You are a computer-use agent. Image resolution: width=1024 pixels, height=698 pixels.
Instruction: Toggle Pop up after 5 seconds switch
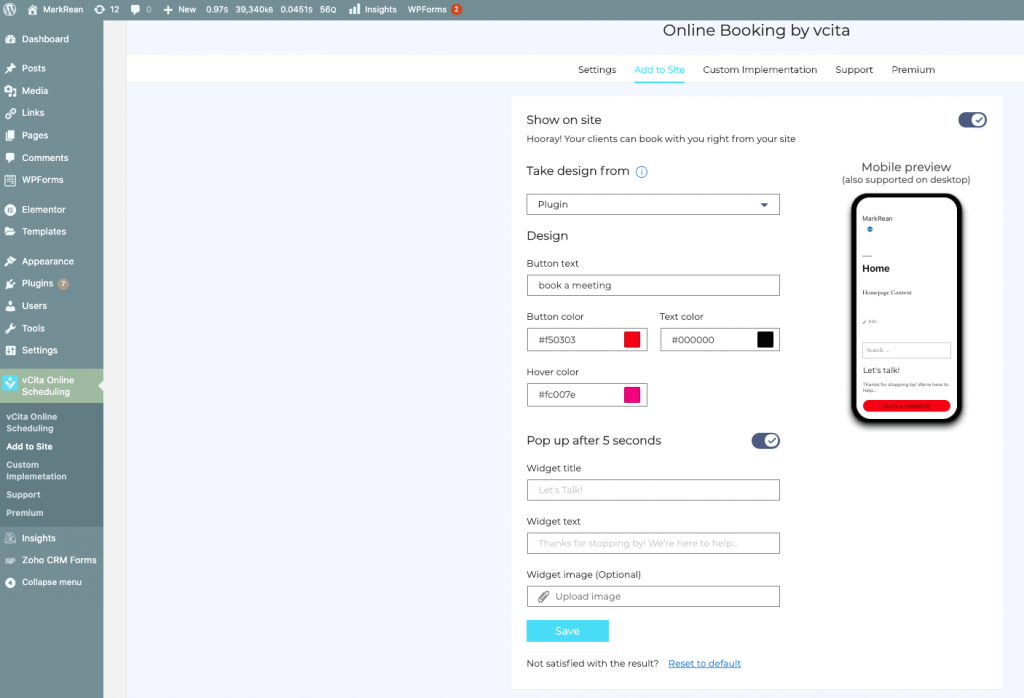coord(765,441)
